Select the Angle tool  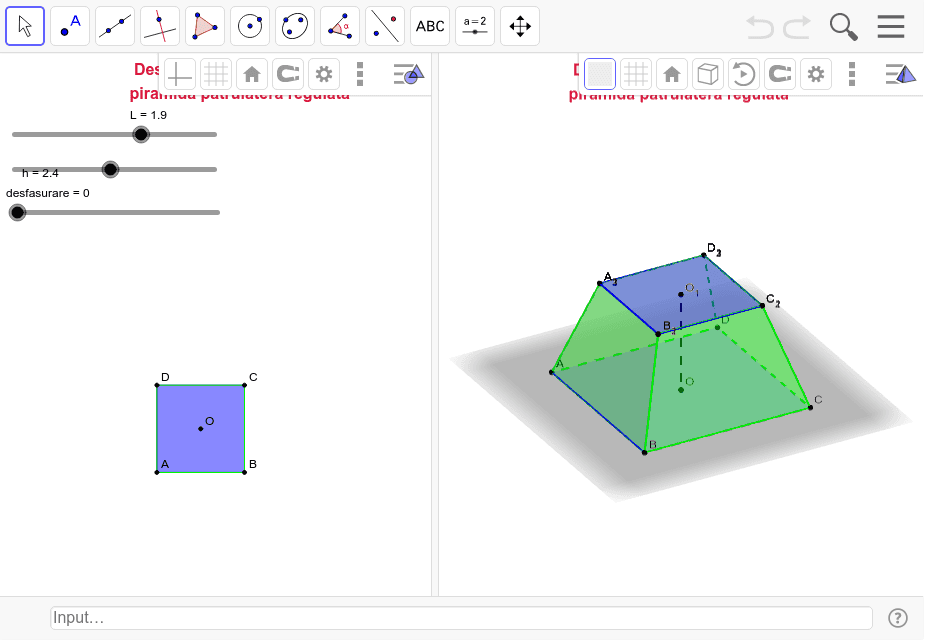click(340, 26)
